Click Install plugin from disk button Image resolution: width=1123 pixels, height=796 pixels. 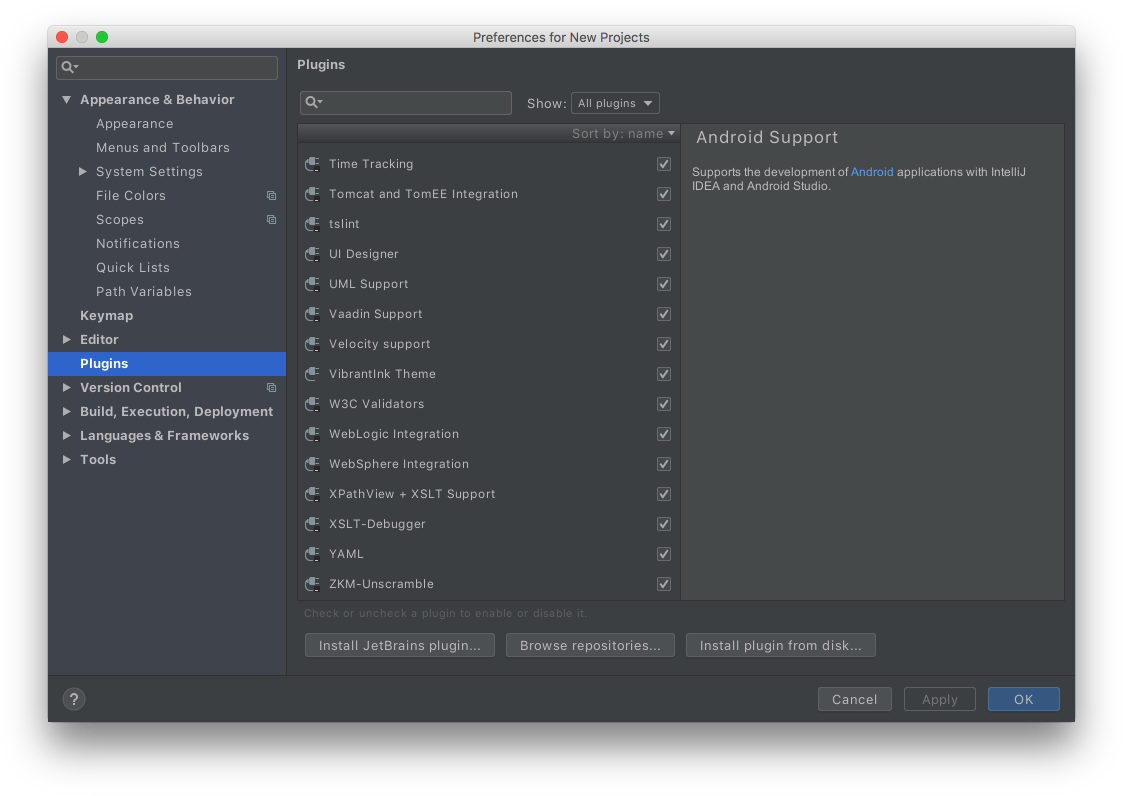pyautogui.click(x=781, y=646)
